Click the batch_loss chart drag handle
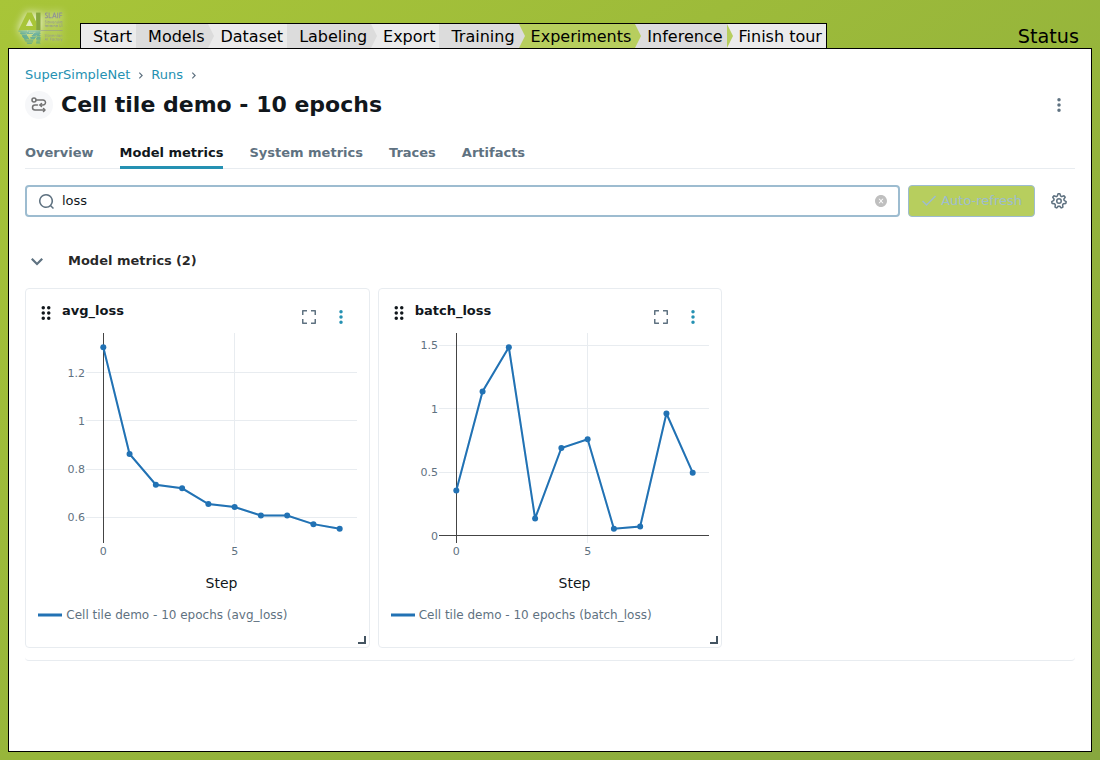 click(x=398, y=313)
